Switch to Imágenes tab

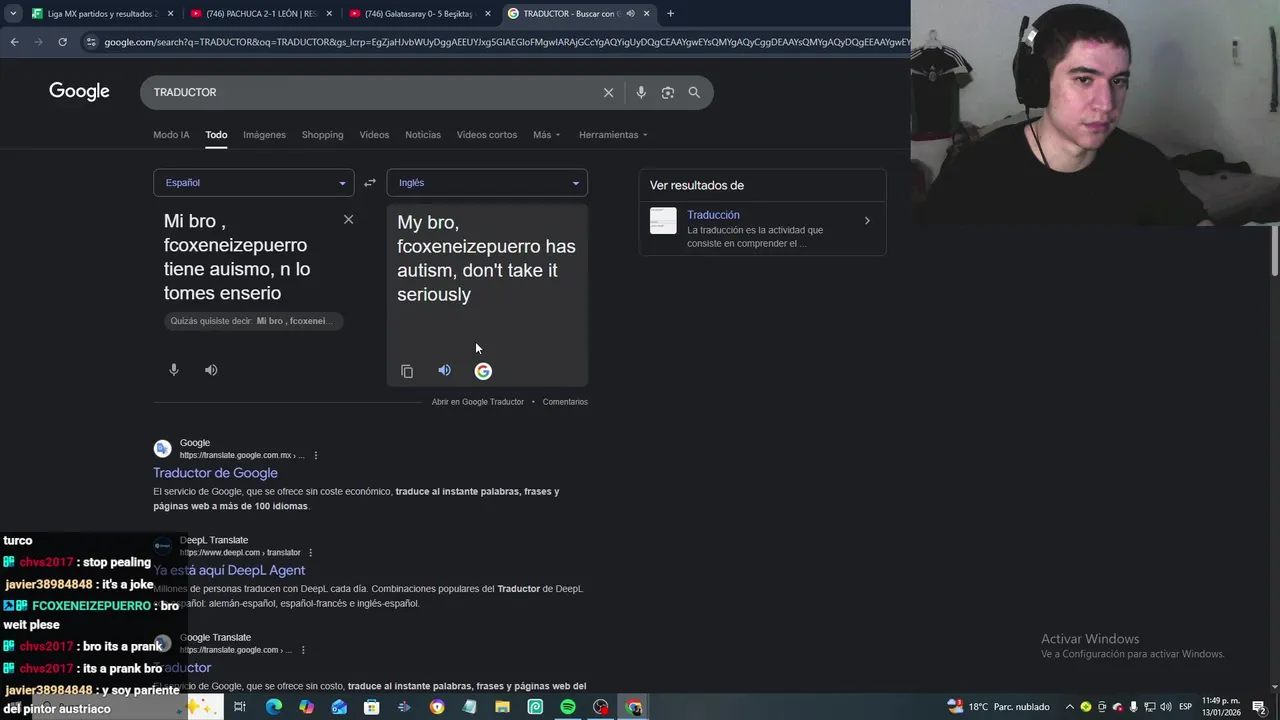tap(264, 135)
